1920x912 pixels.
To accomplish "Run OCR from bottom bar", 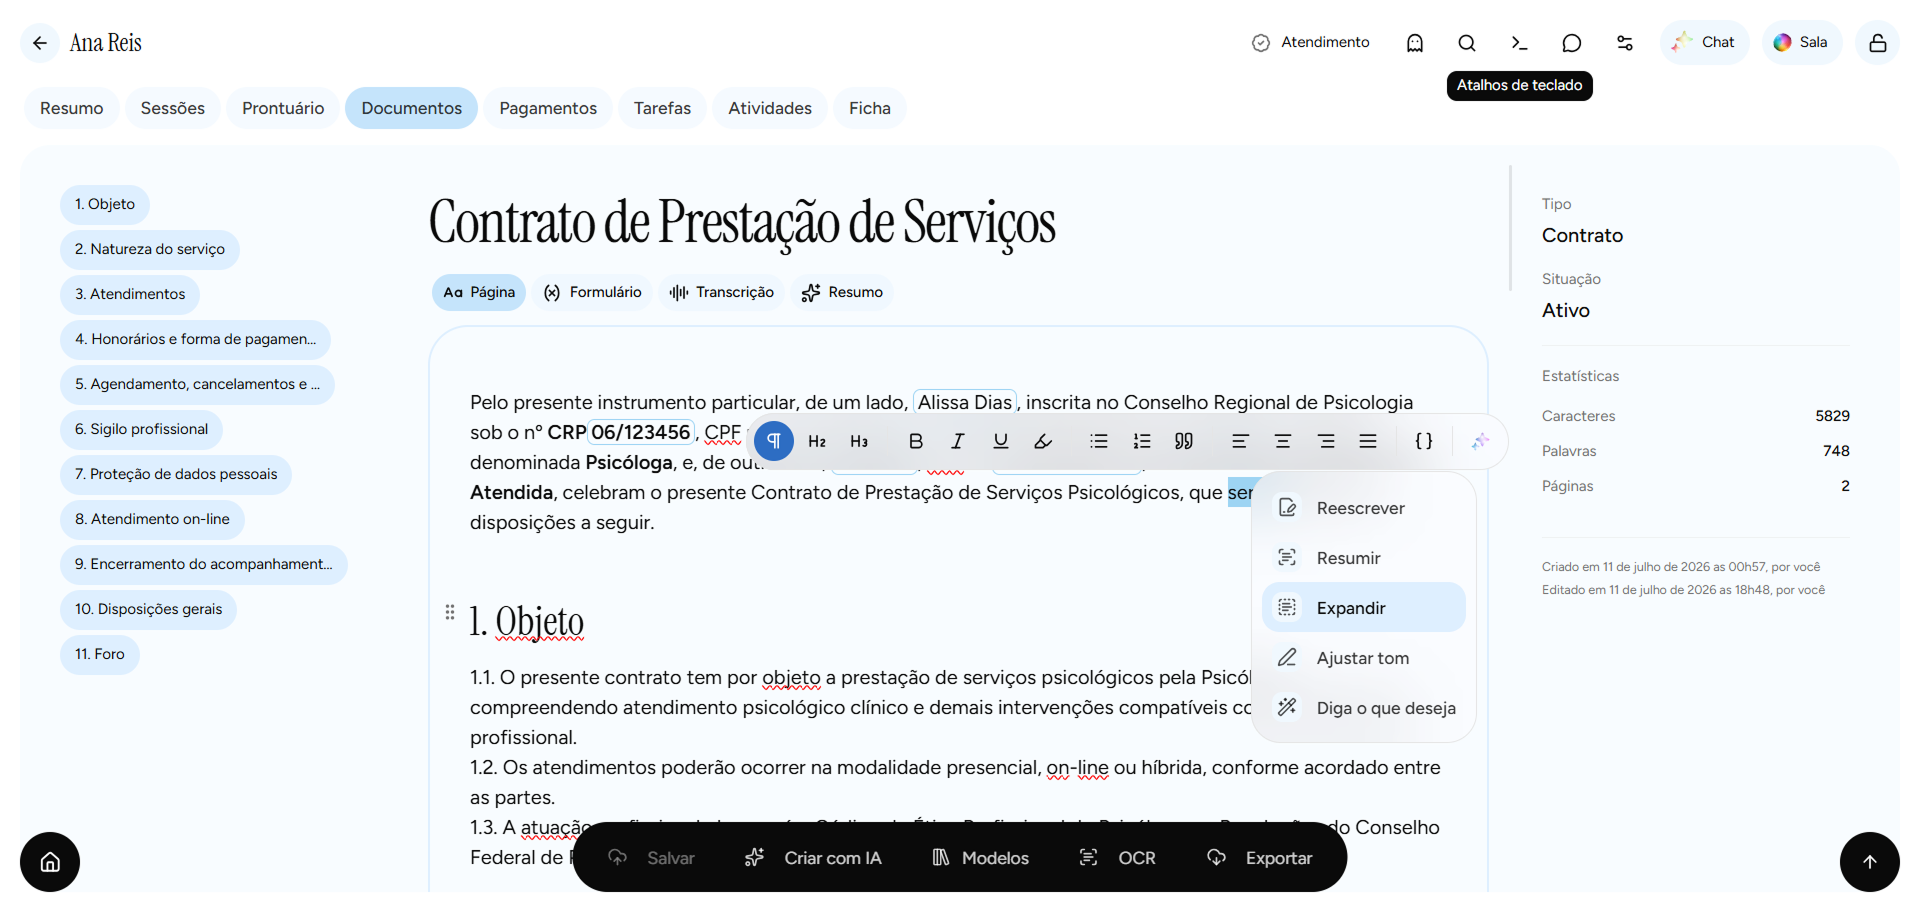I will 1117,858.
